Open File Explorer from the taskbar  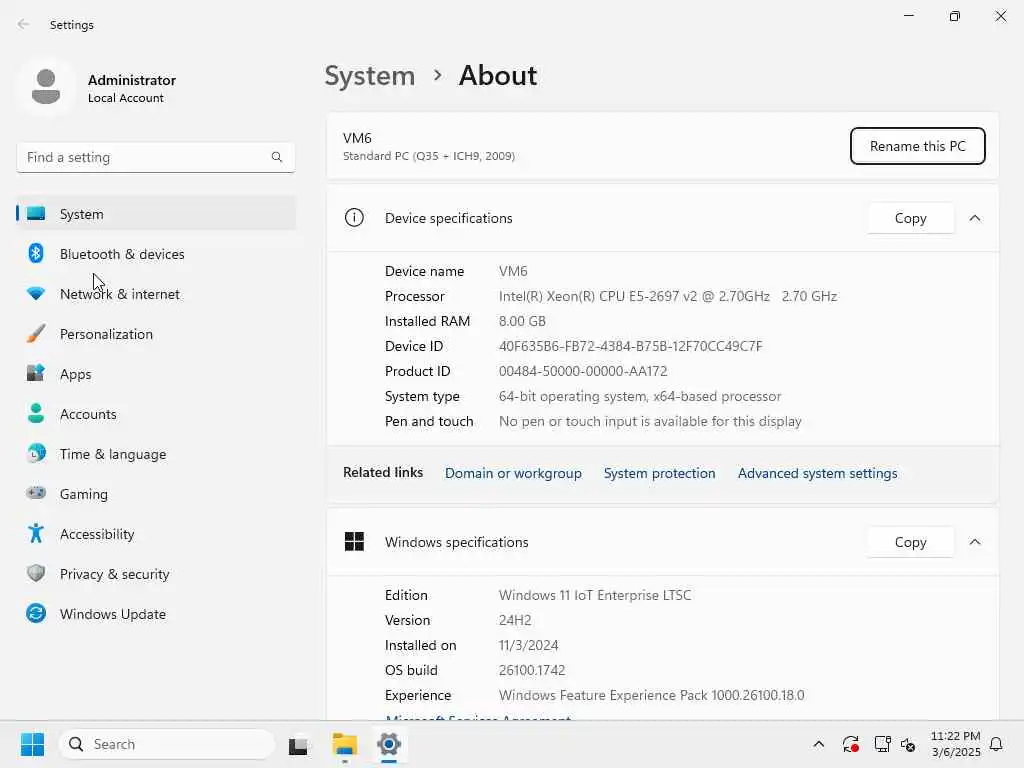pos(344,744)
